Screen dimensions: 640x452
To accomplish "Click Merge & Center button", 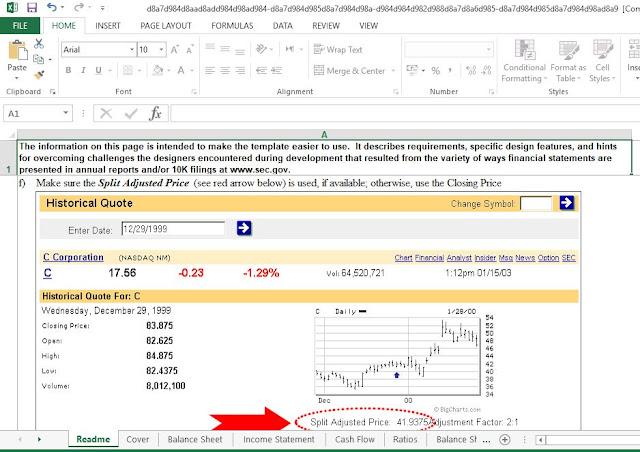I will click(349, 71).
